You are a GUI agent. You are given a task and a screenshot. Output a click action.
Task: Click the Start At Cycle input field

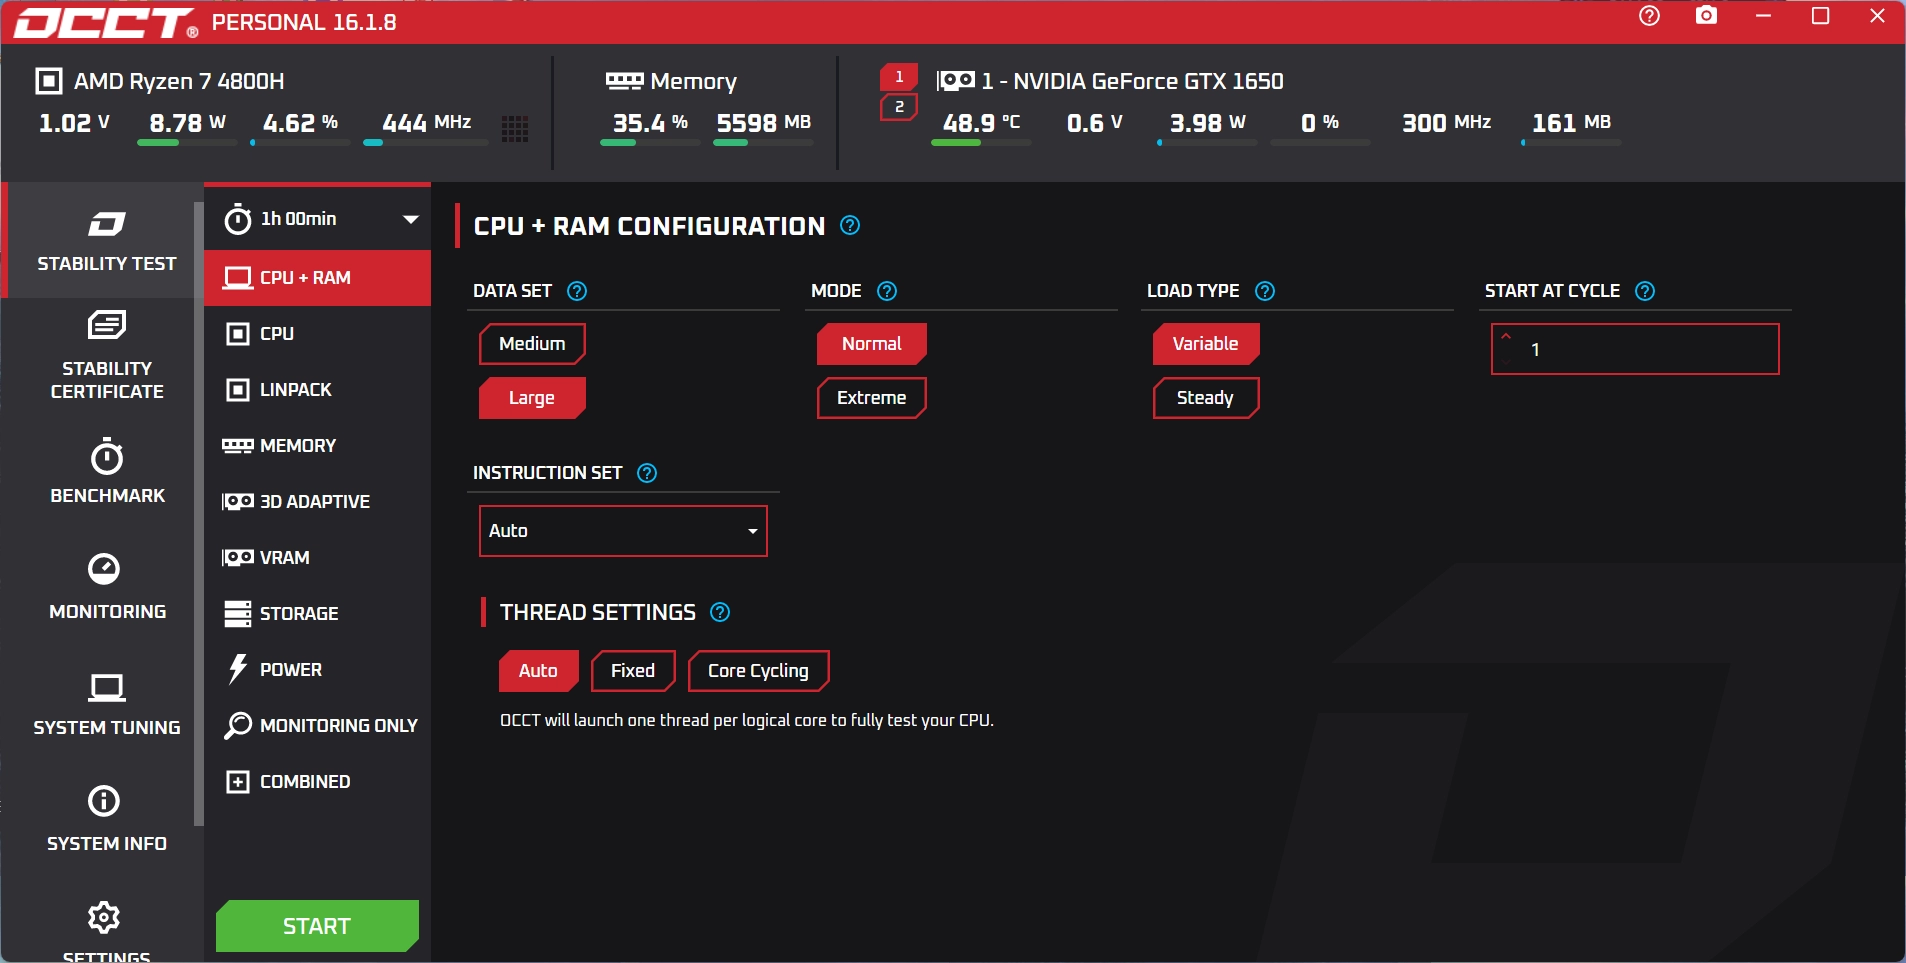(x=1635, y=349)
